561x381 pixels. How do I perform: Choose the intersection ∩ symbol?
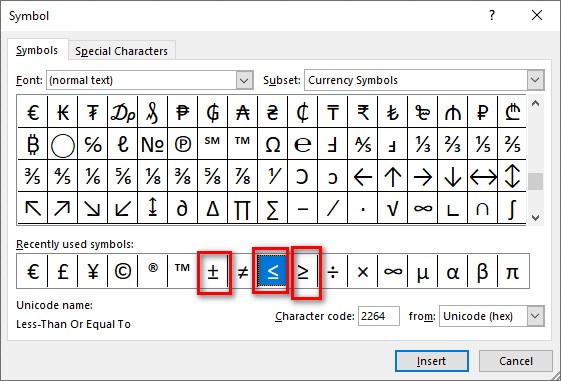click(x=483, y=207)
